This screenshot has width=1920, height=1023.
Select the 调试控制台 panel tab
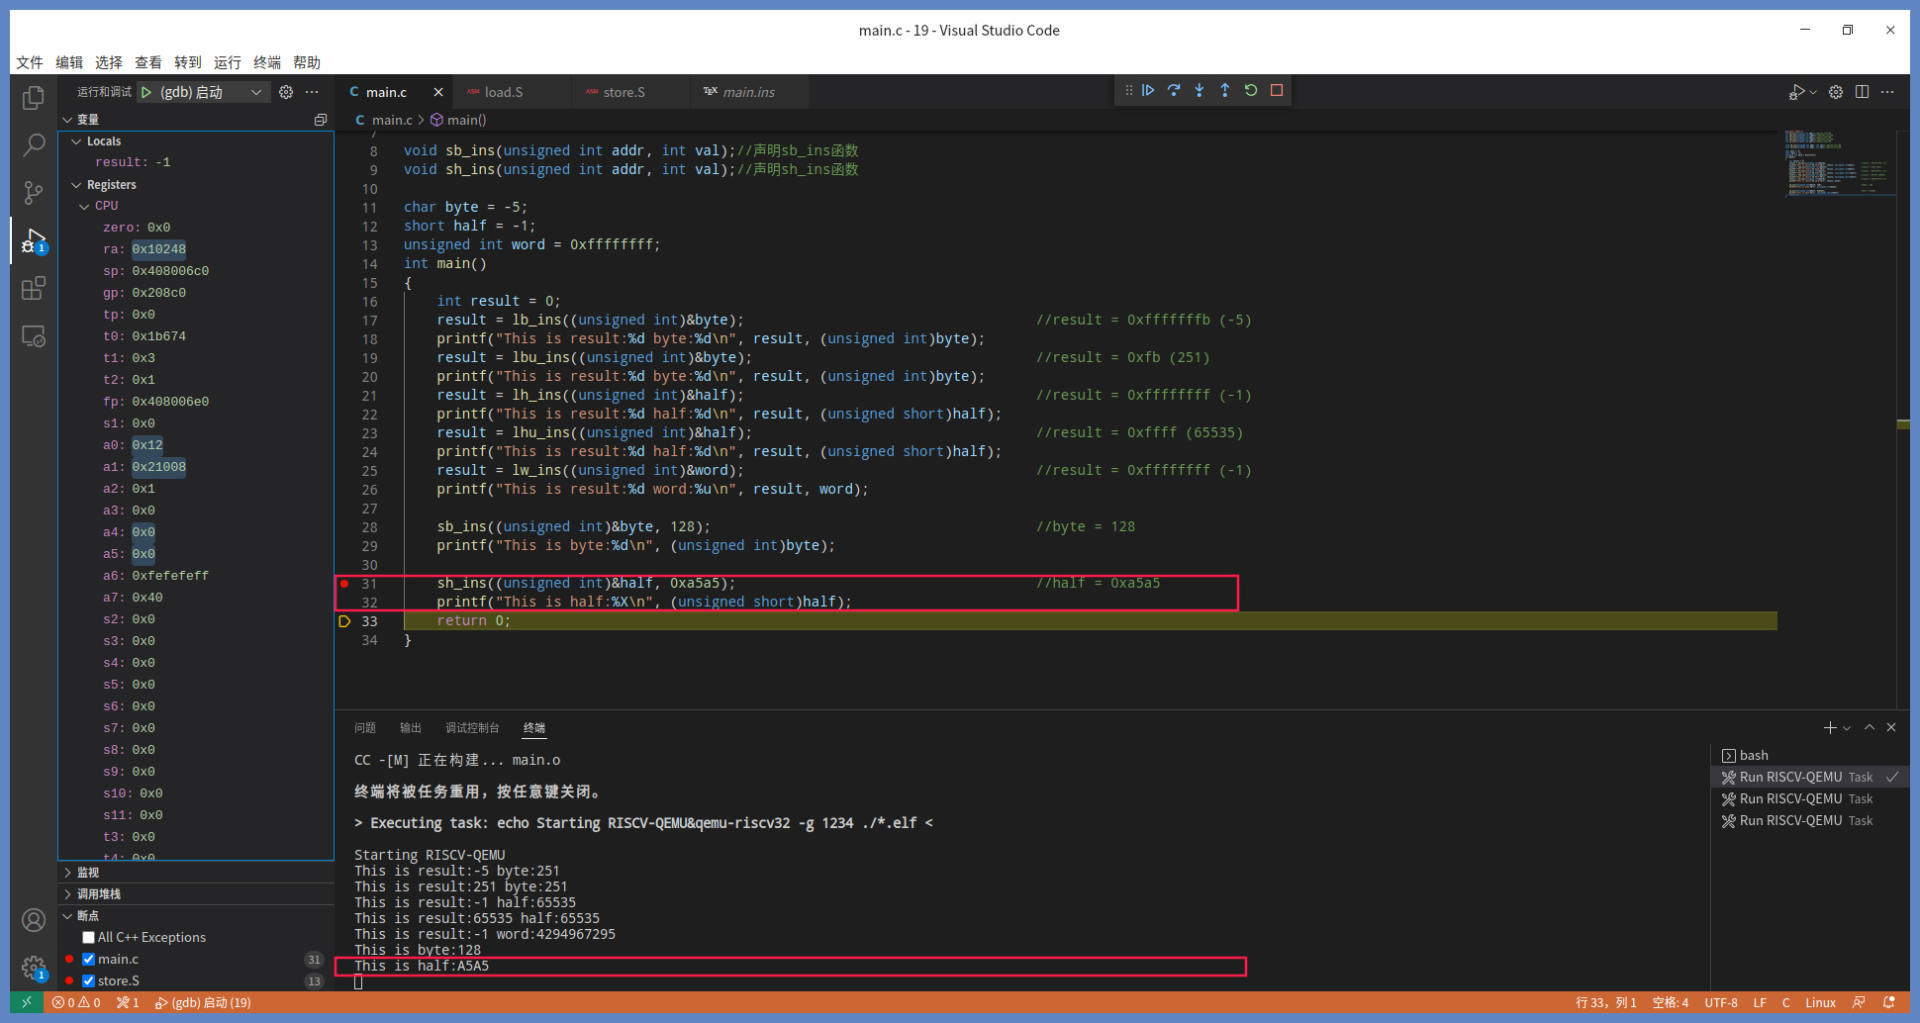pyautogui.click(x=472, y=728)
